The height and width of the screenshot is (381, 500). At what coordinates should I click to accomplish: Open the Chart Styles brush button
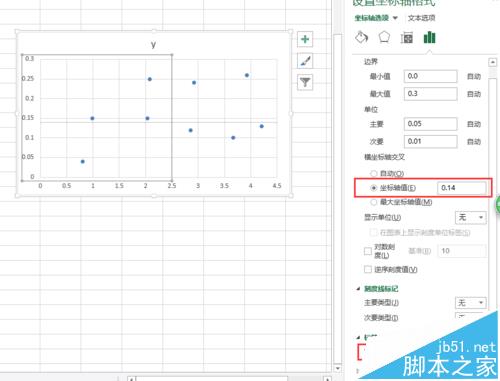(x=305, y=61)
